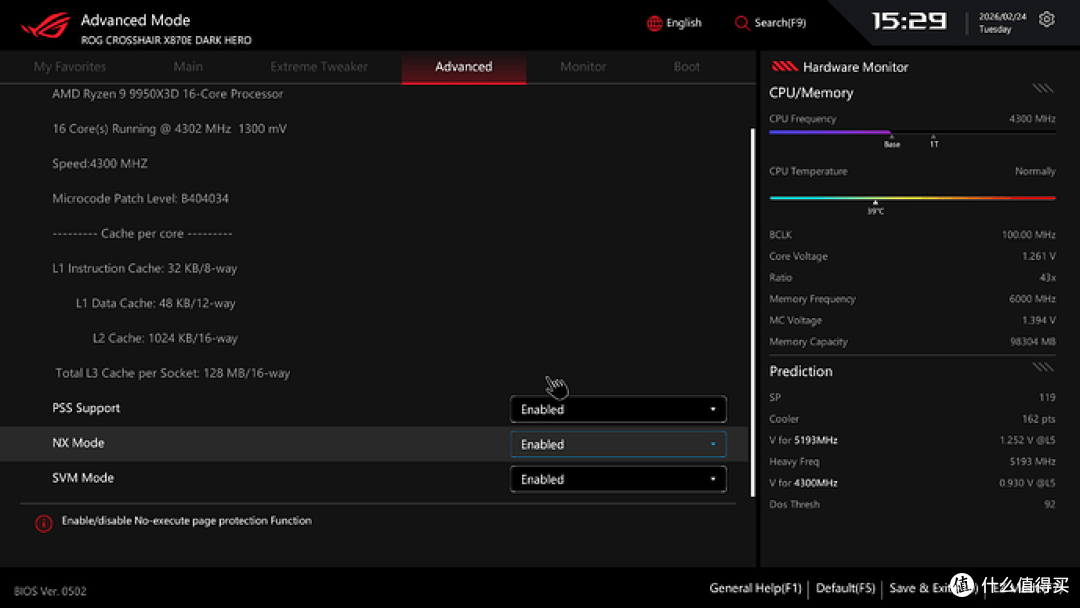Screen dimensions: 1080x608
Task: Click 16 Core(s) Running @ 4302 MHz line
Action: [x=169, y=129]
